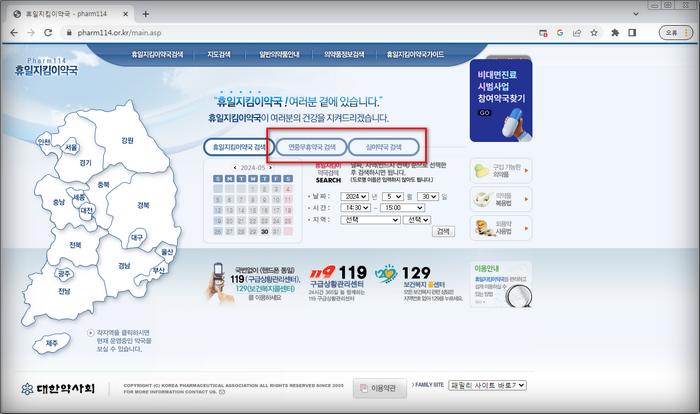
Task: Switch to the 심야약국 검색 tab
Action: pyautogui.click(x=383, y=147)
